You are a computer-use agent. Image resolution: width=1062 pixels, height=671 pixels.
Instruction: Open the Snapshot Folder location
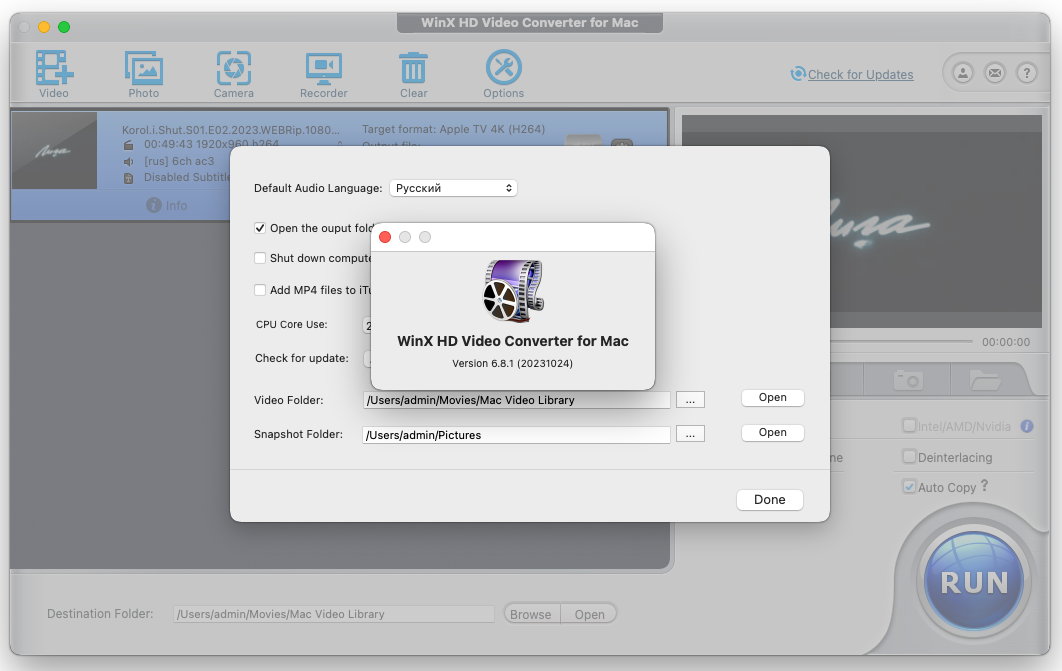coord(772,432)
